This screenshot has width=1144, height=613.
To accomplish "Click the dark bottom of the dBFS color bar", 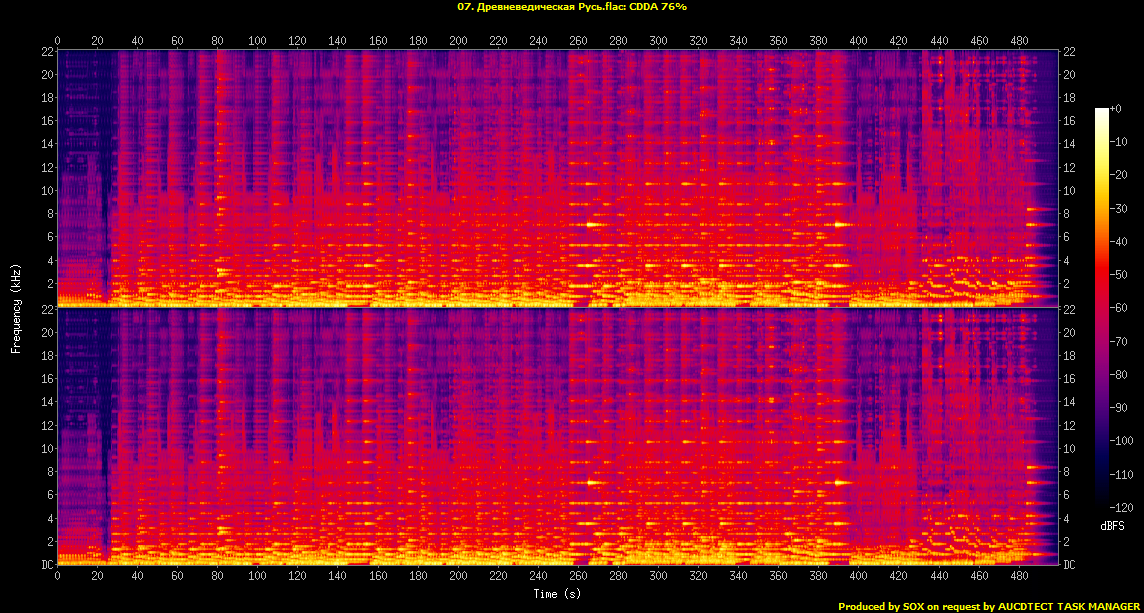I will [x=1102, y=505].
